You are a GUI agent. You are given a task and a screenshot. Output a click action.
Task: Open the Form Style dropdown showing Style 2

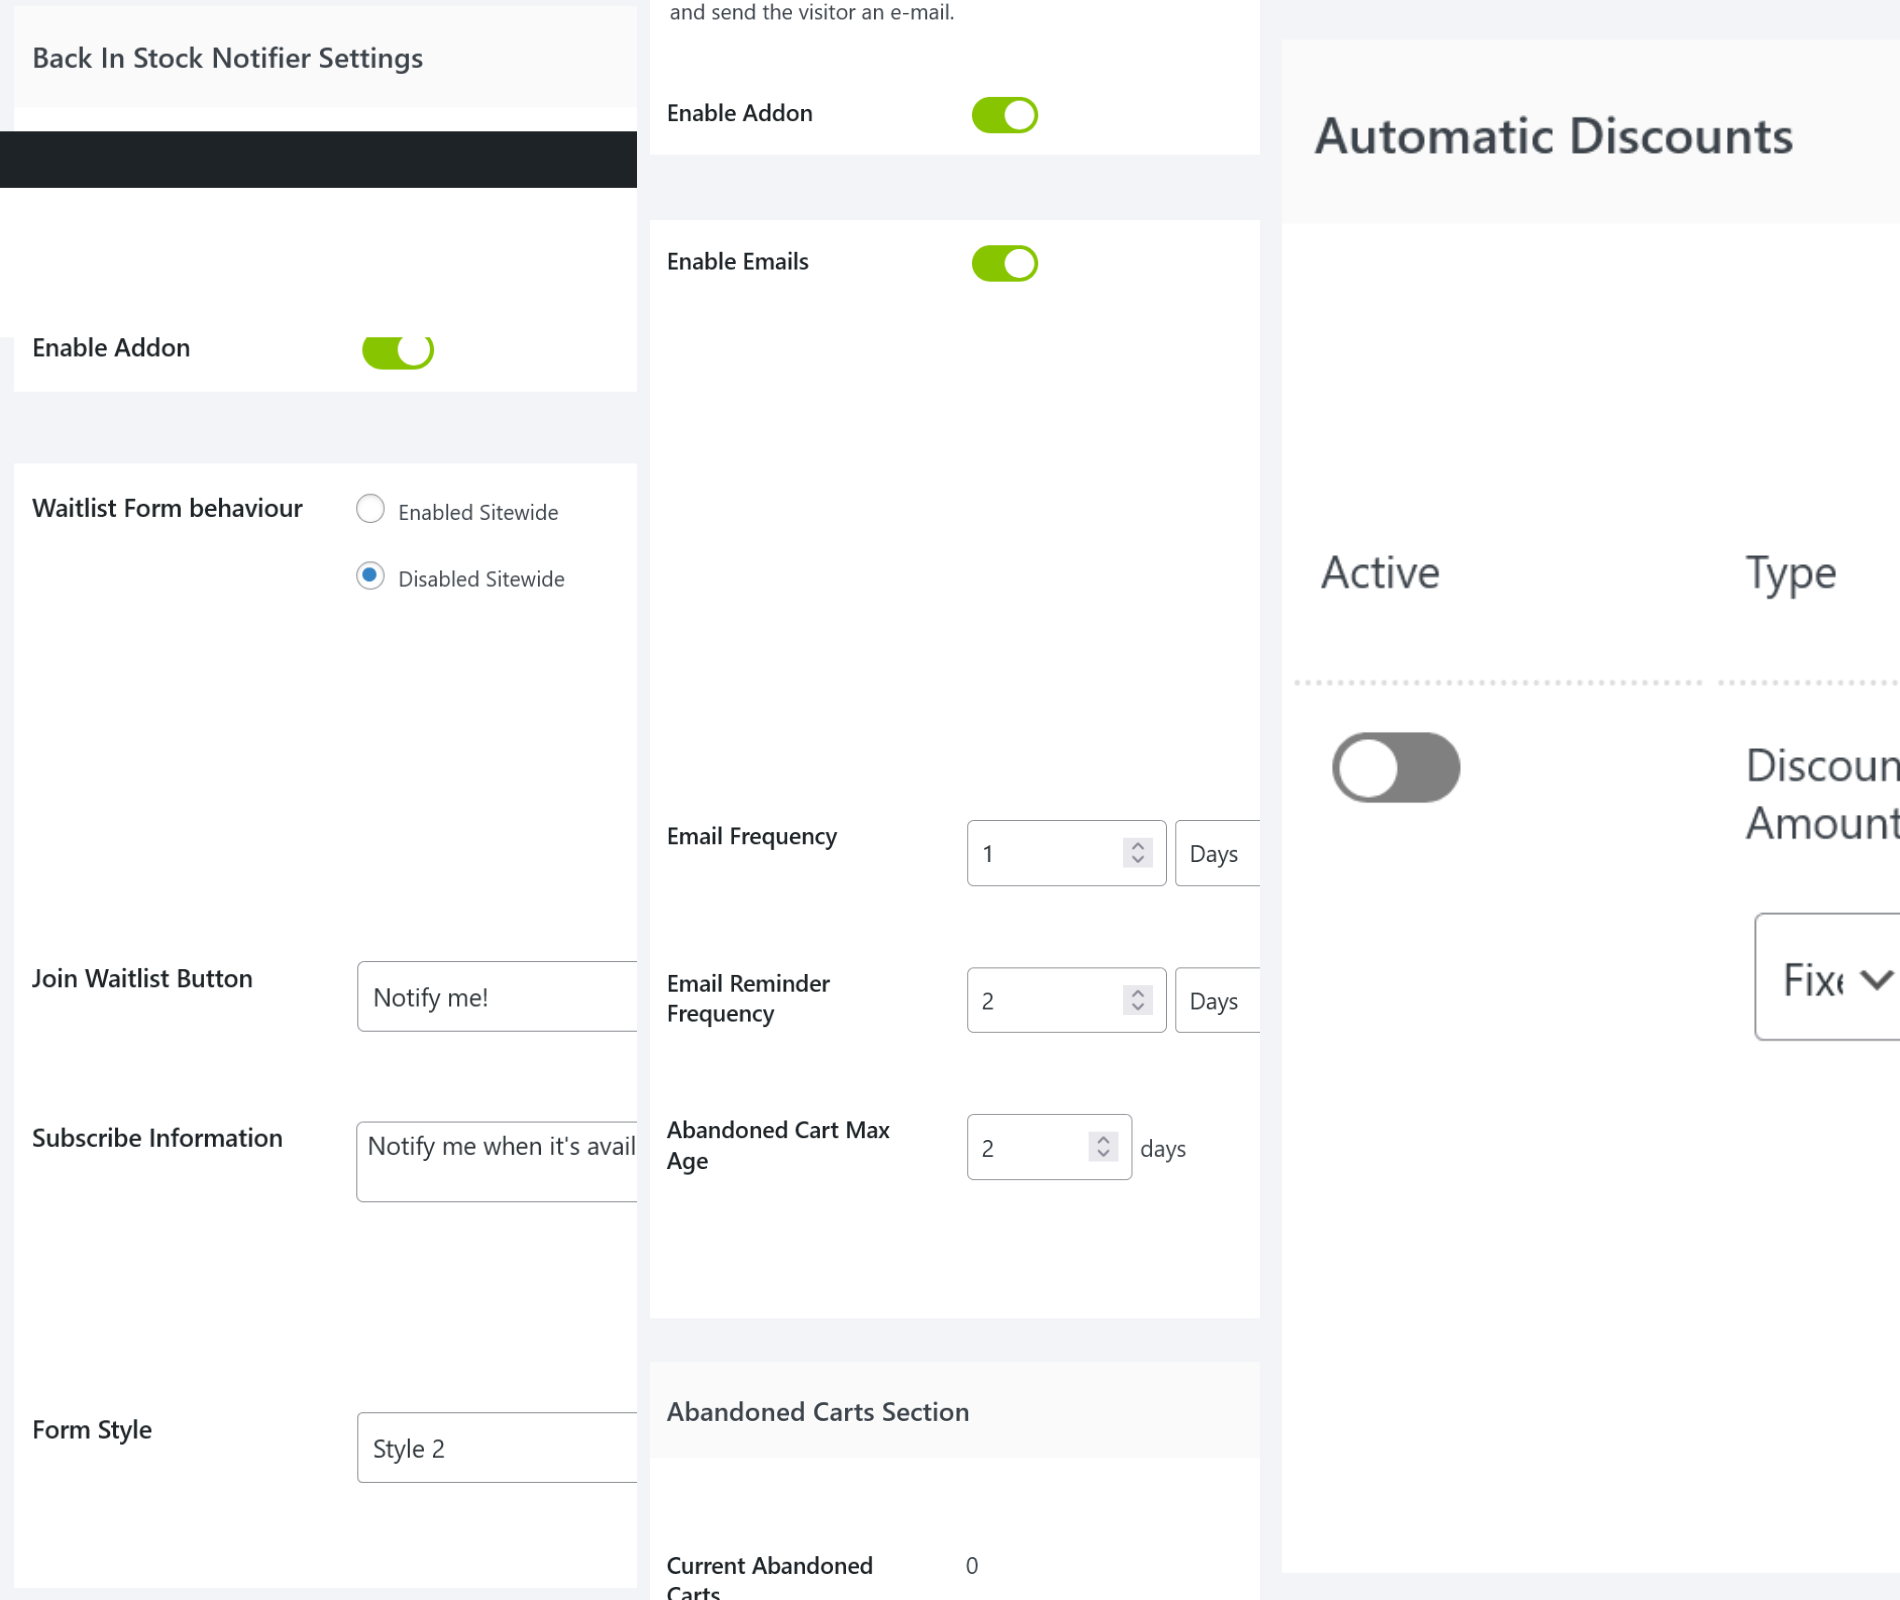pos(497,1448)
